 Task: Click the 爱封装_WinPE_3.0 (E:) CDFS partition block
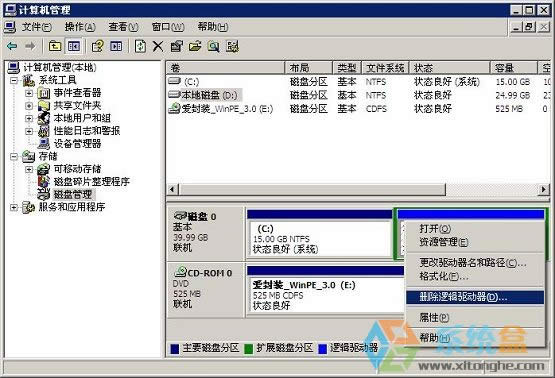(x=326, y=290)
